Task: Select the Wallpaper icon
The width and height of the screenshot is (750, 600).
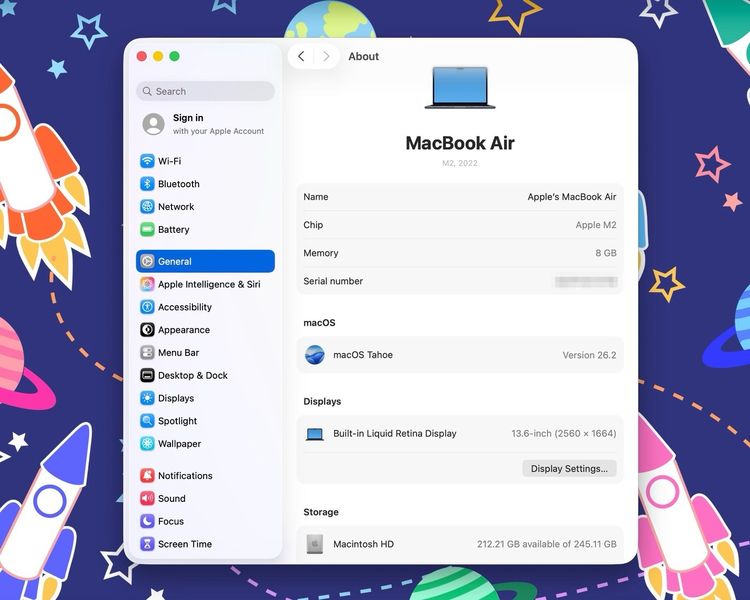Action: (147, 444)
